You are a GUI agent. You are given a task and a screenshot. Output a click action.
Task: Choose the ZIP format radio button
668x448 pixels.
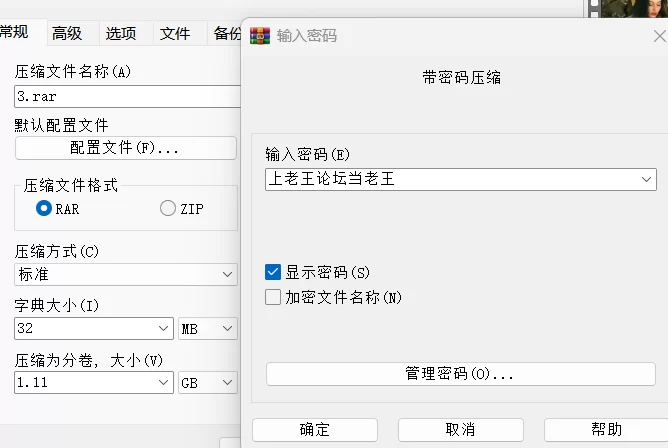[x=168, y=209]
